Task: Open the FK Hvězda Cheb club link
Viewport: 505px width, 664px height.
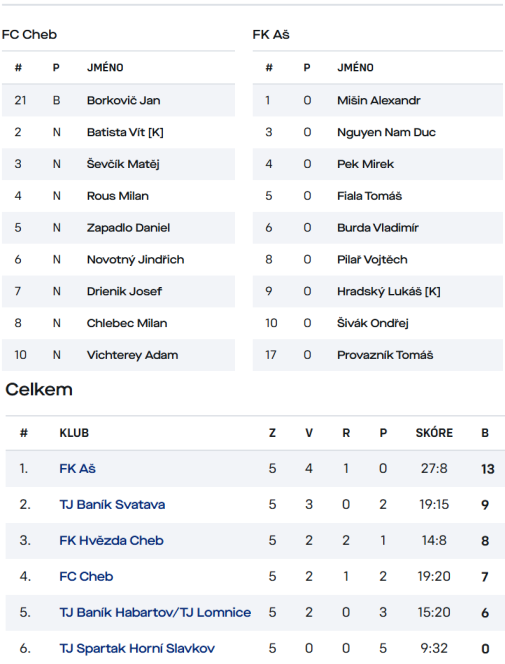Action: 111,540
